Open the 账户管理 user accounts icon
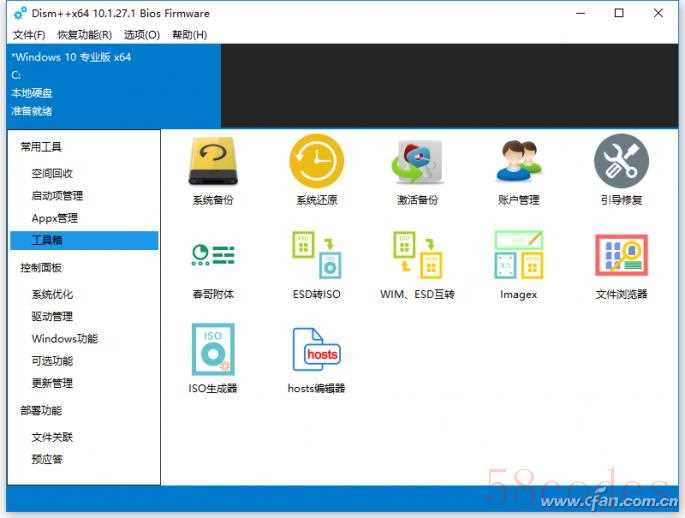Screen dimensions: 685x518 point(519,161)
